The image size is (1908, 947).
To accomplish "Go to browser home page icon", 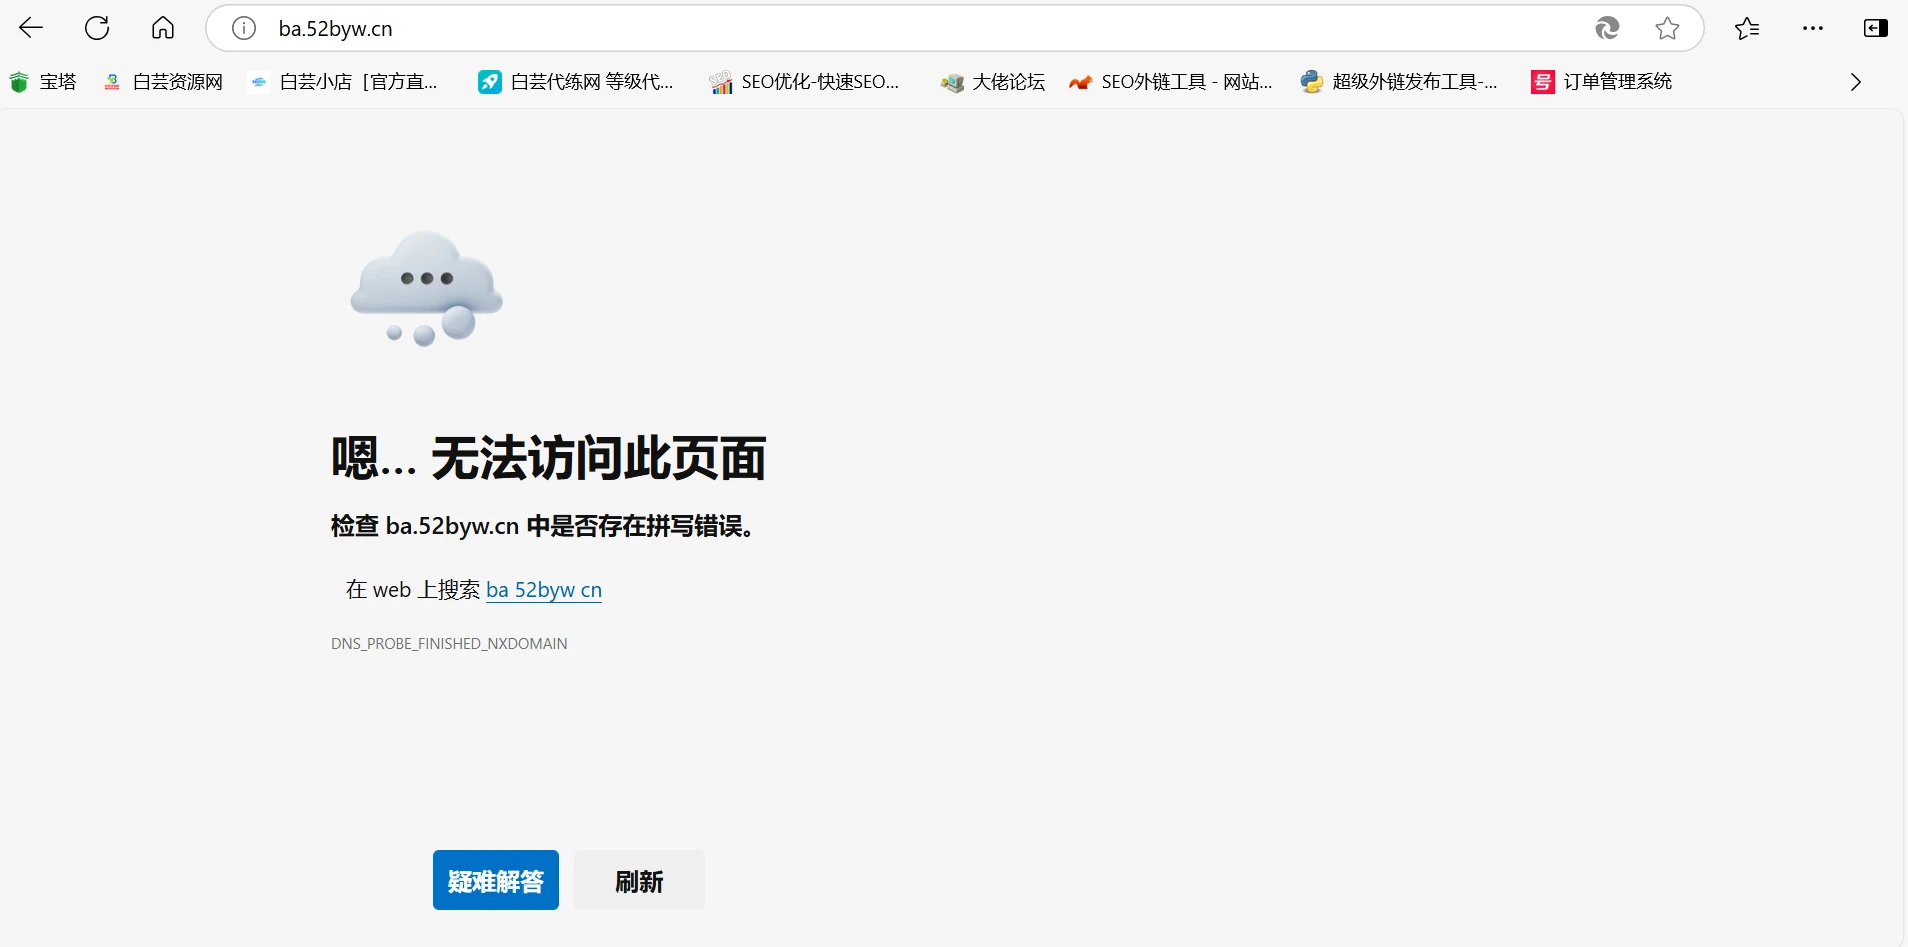I will click(163, 28).
